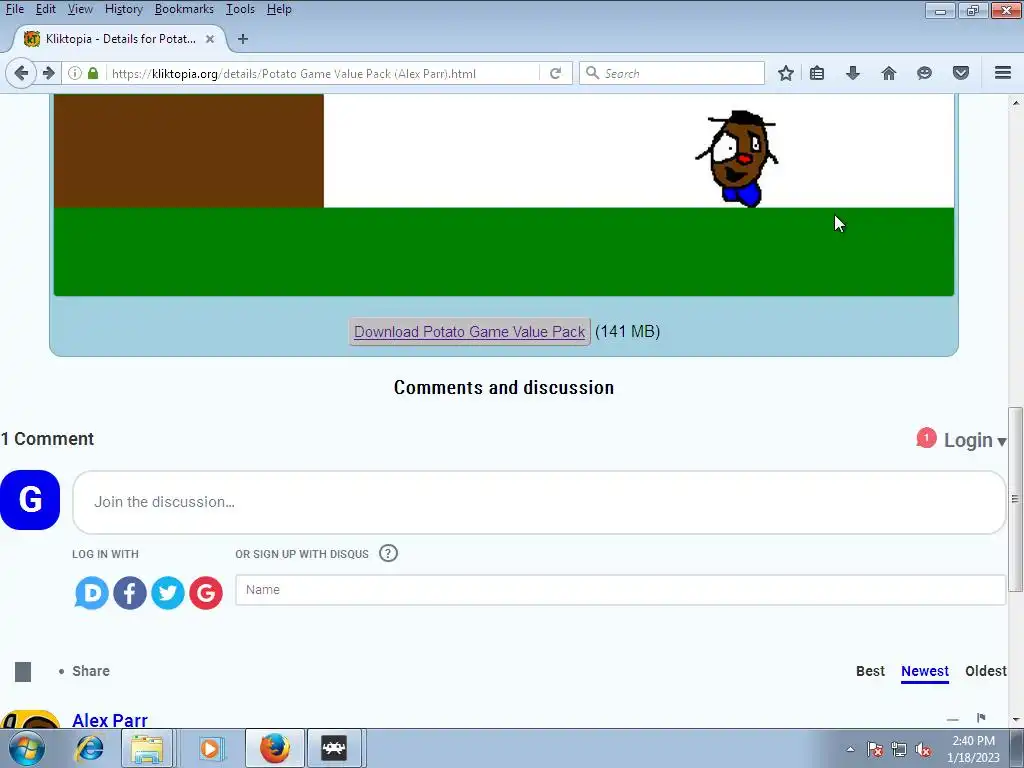Open the Hello chat smiley icon
1024x768 pixels.
coord(924,73)
